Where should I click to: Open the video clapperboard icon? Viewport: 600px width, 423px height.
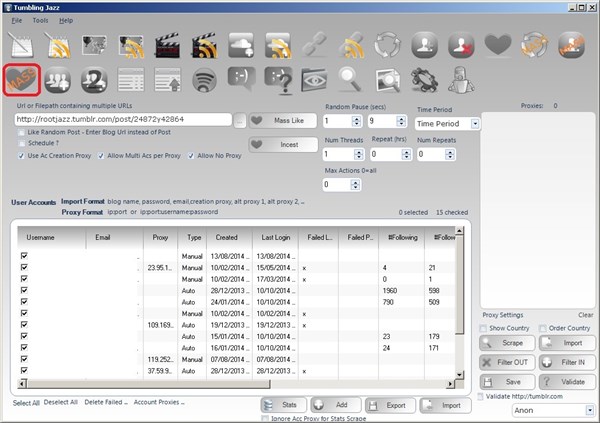[x=167, y=45]
